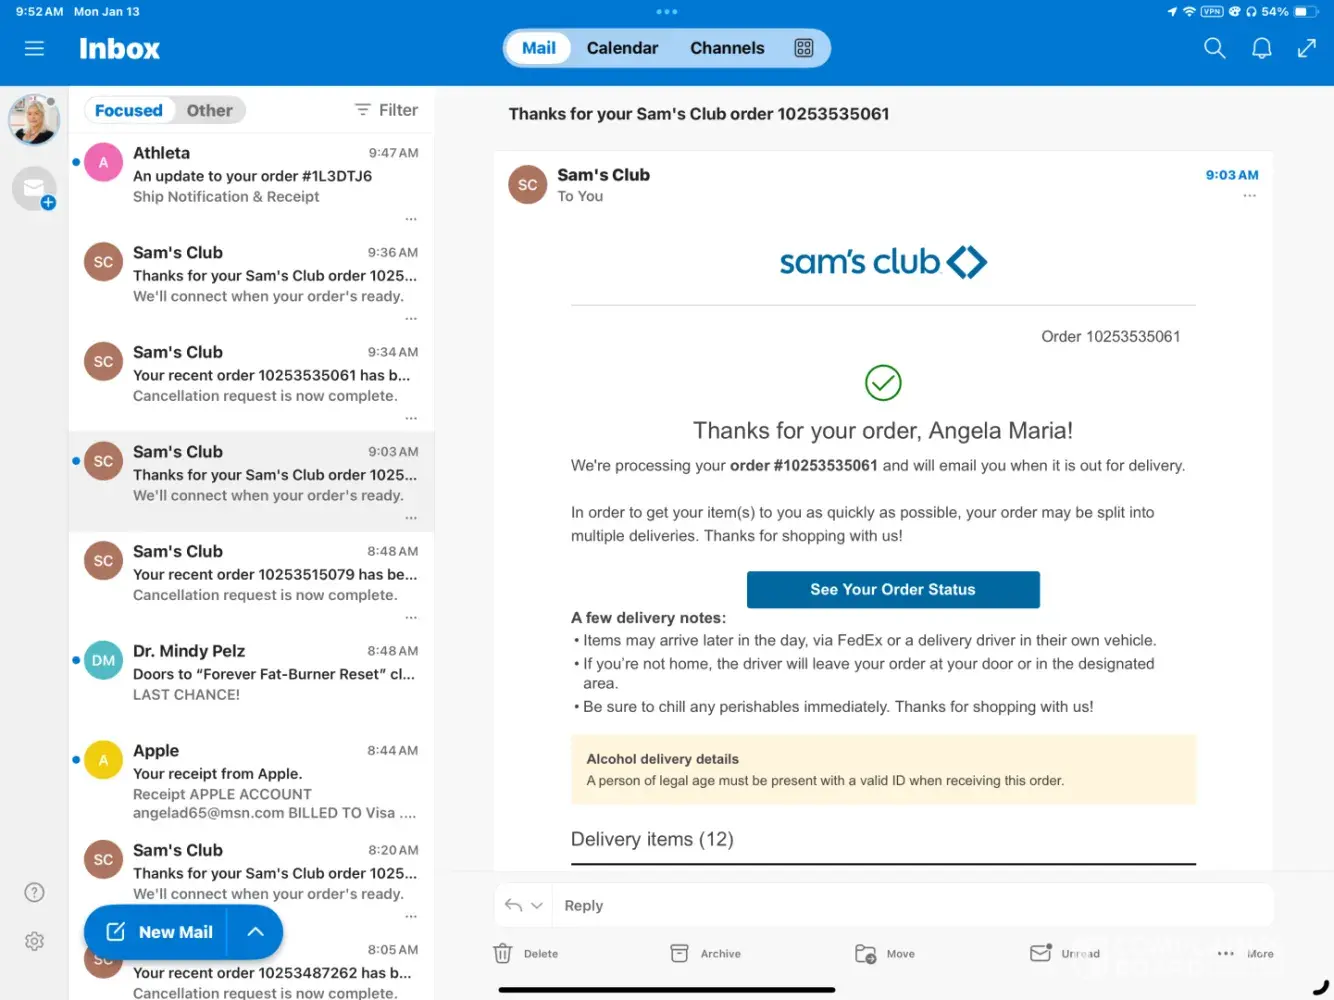
Task: Open ellipsis menu on 9:36 AM Sam's Club email
Action: [411, 319]
